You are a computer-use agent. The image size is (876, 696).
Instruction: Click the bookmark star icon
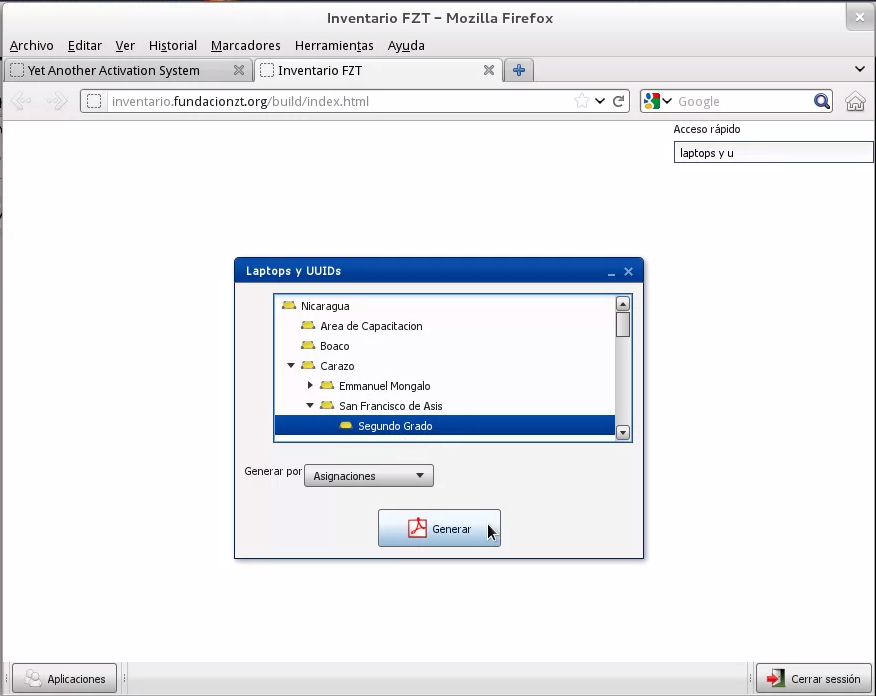tap(581, 101)
